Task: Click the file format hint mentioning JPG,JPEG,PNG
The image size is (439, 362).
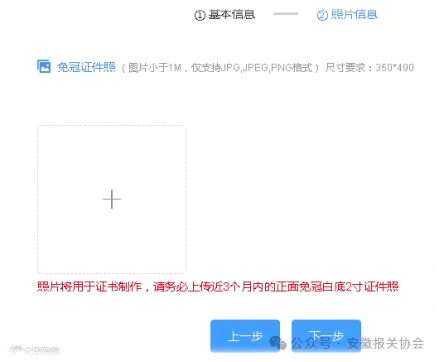Action: coord(220,68)
